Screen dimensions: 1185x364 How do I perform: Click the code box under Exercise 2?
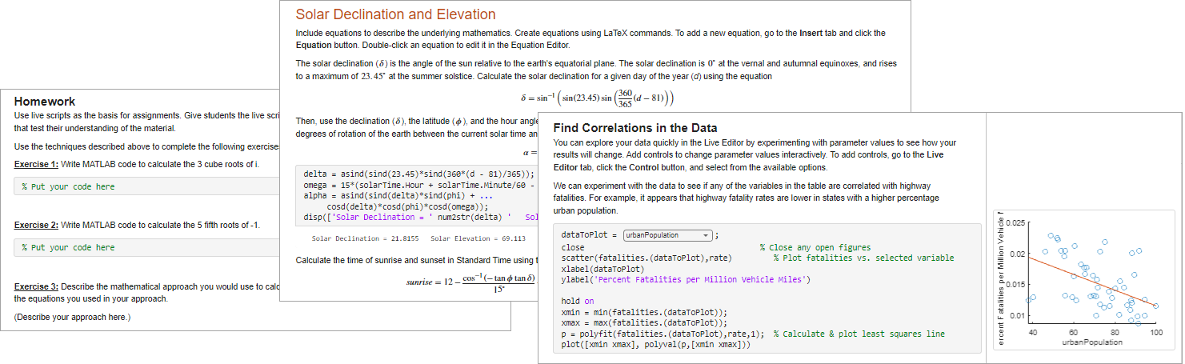coord(147,247)
